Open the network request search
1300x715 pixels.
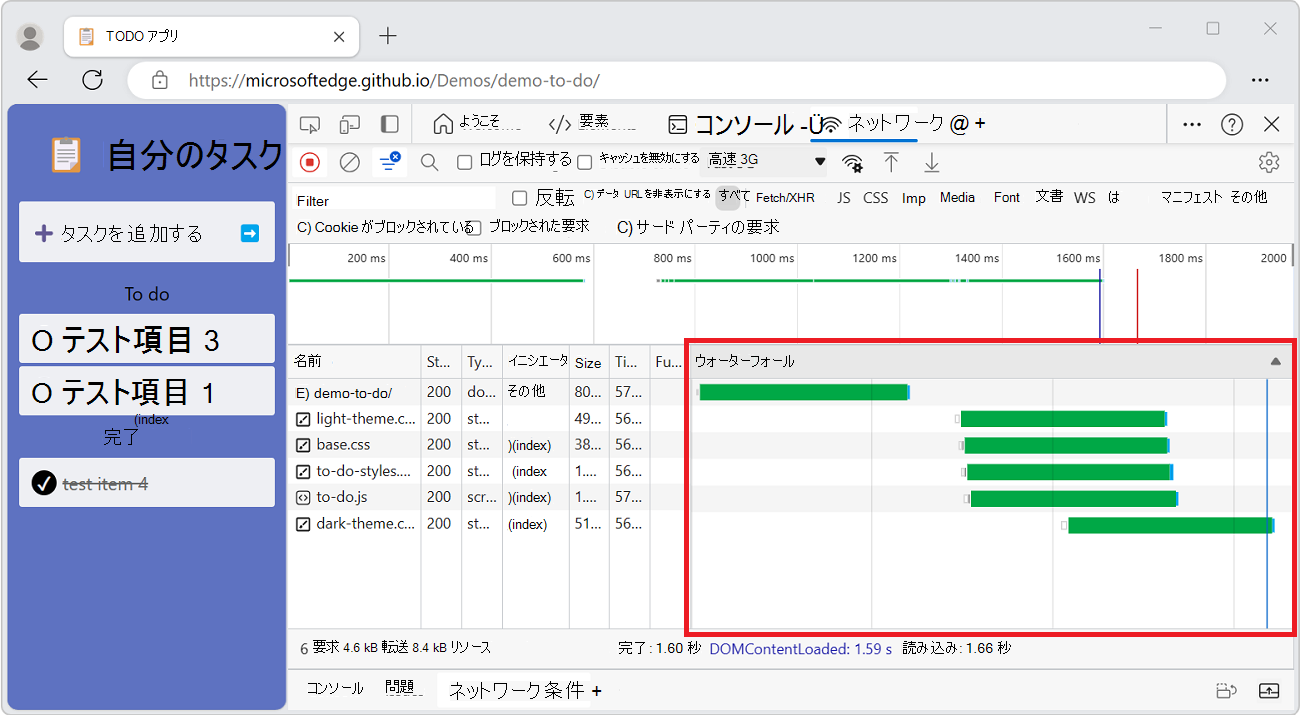(429, 161)
